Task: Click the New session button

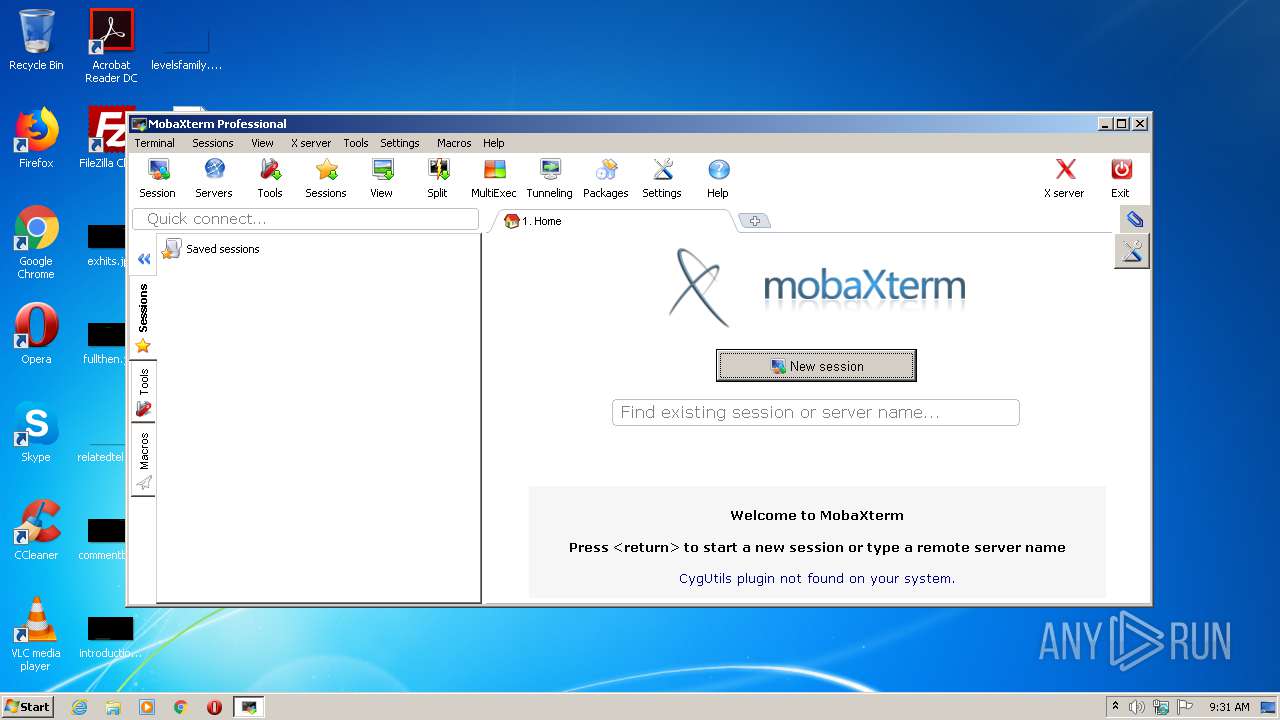Action: point(816,366)
